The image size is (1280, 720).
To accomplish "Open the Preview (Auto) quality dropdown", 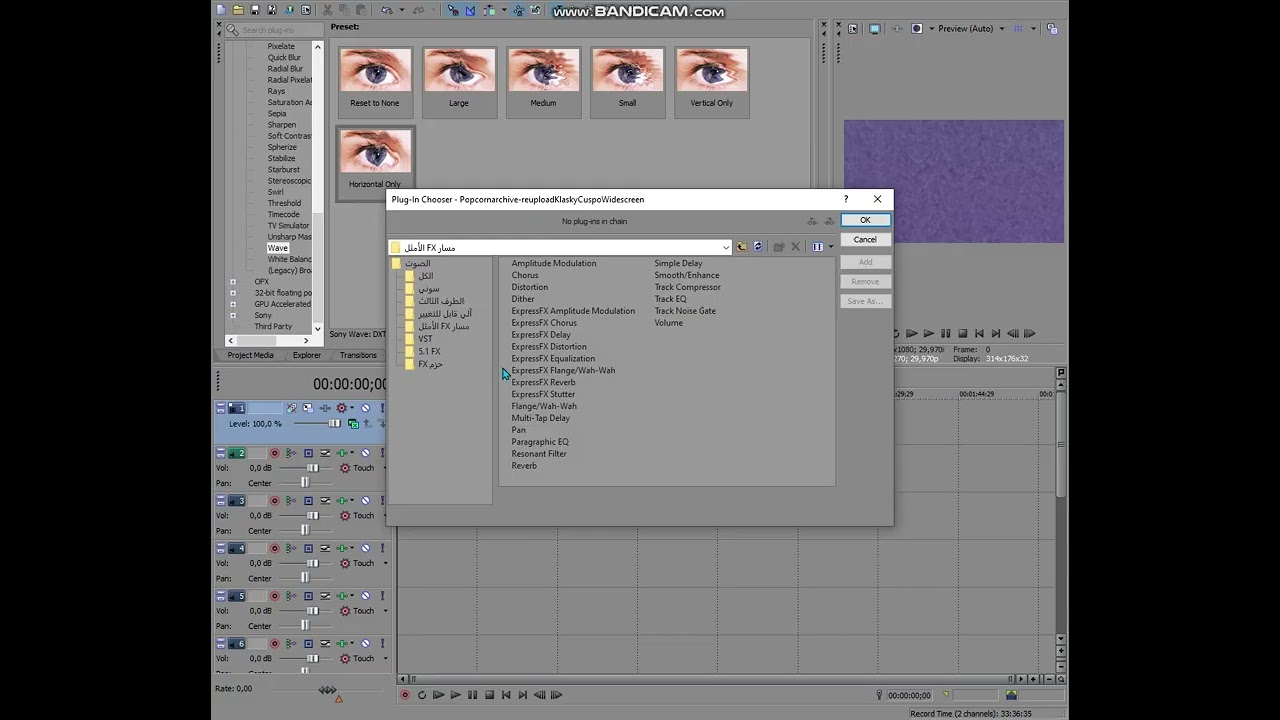I will click(1002, 29).
